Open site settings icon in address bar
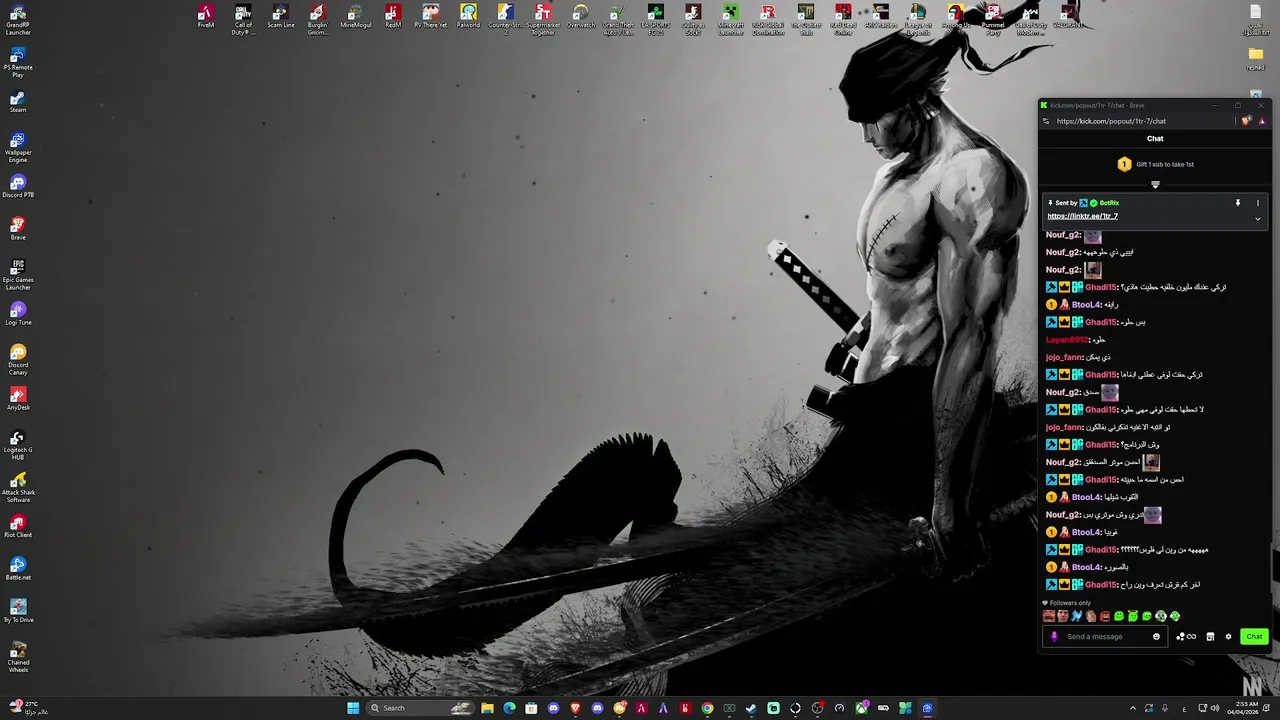 (x=1046, y=121)
